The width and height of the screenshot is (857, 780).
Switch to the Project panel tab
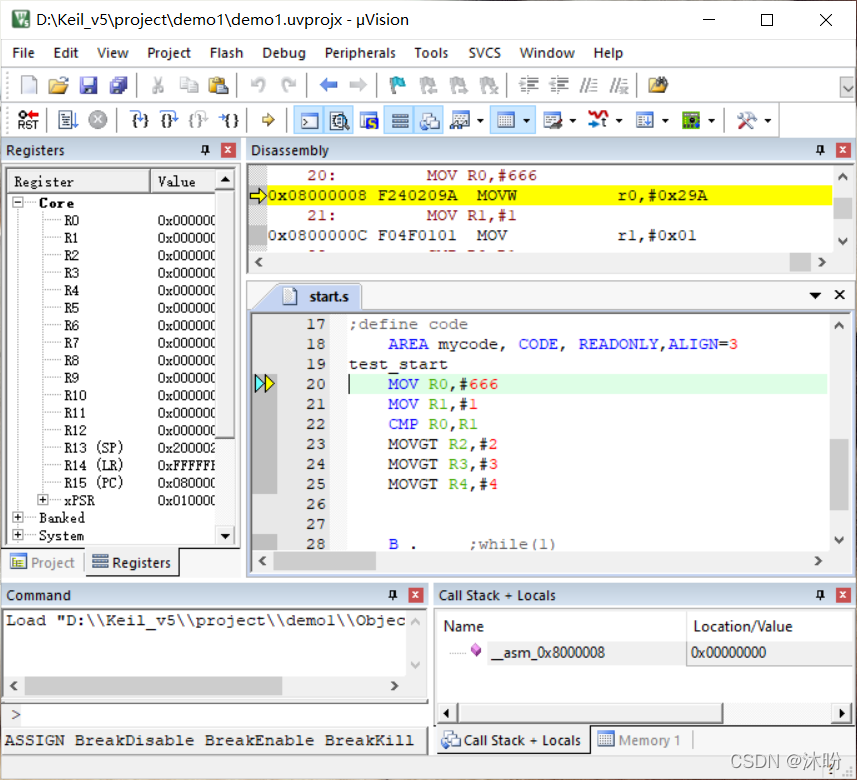(43, 562)
